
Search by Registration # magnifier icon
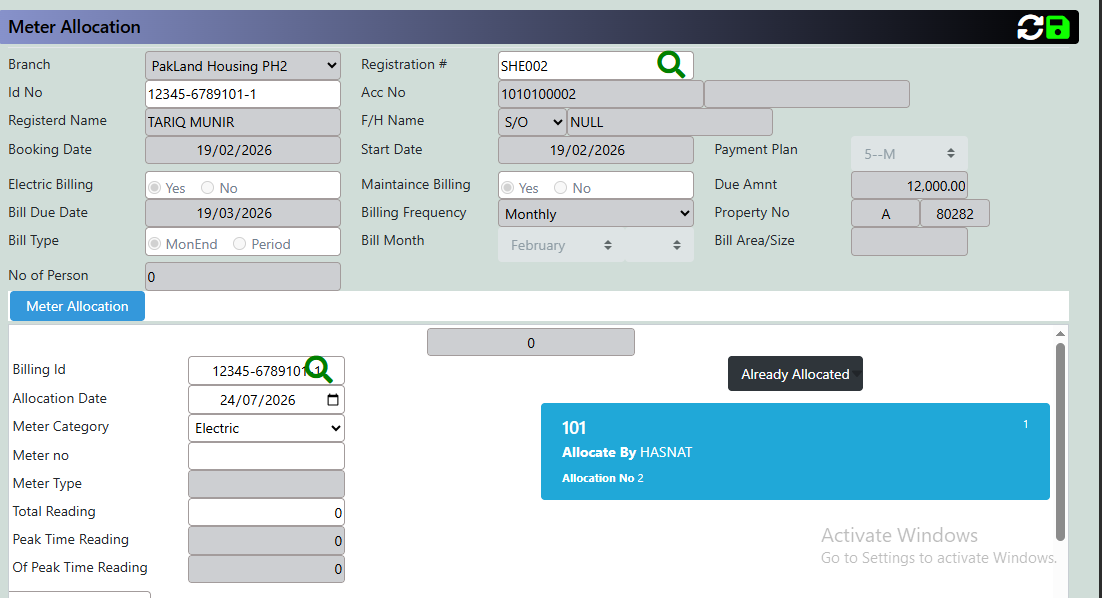coord(670,65)
